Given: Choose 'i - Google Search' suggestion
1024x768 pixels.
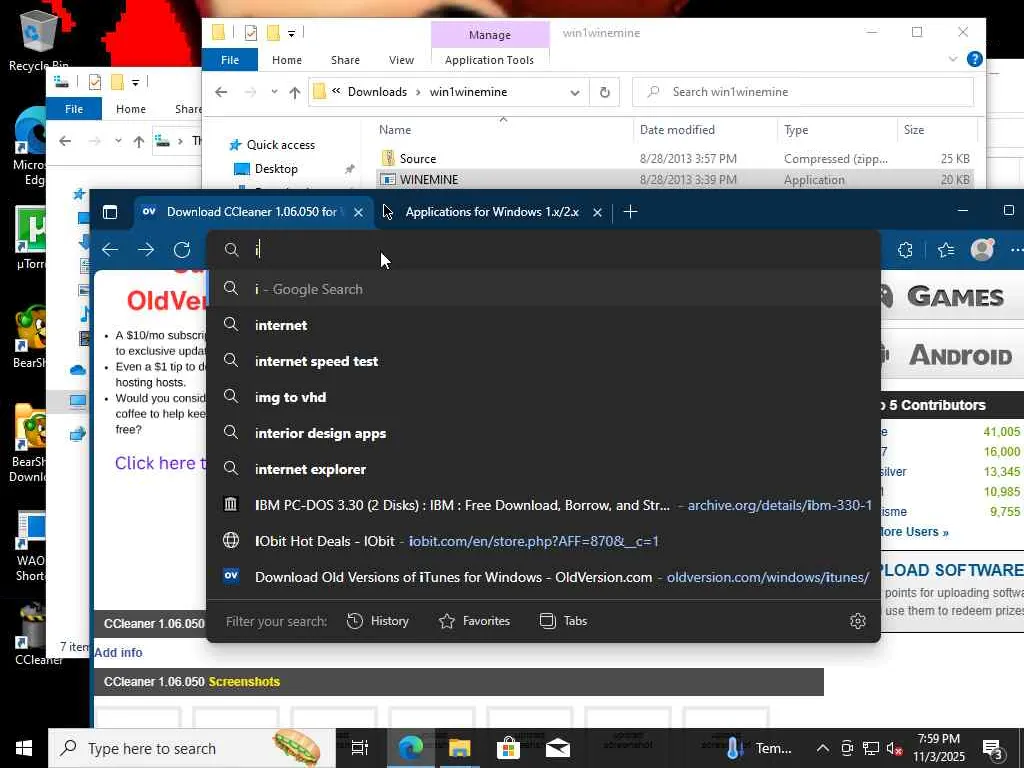Looking at the screenshot, I should click(543, 289).
